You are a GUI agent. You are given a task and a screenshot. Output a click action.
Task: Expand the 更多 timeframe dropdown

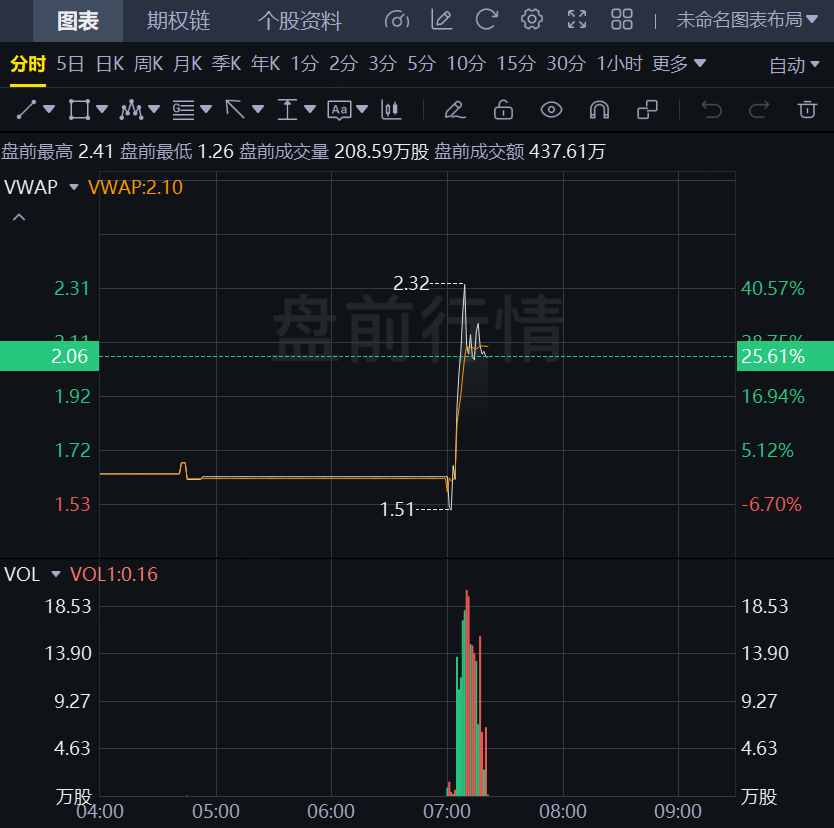click(679, 64)
